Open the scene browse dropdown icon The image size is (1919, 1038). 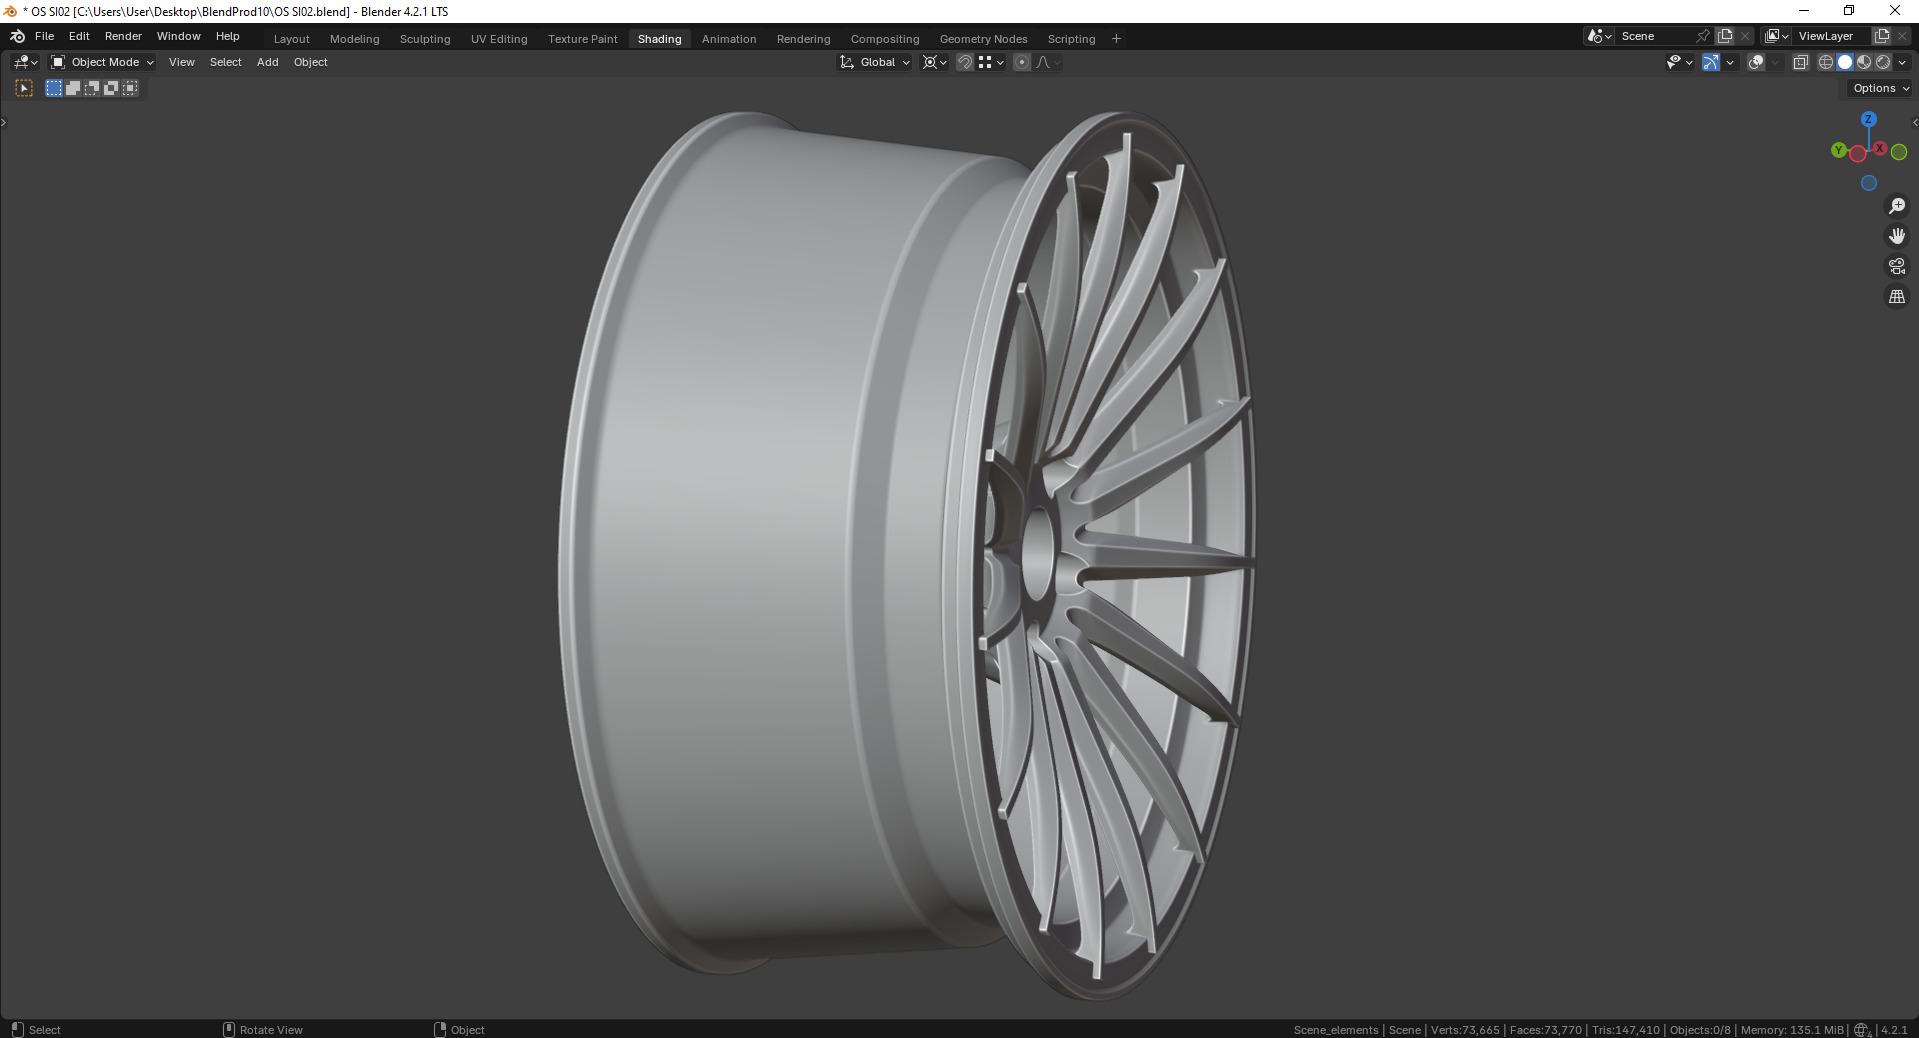[x=1600, y=36]
